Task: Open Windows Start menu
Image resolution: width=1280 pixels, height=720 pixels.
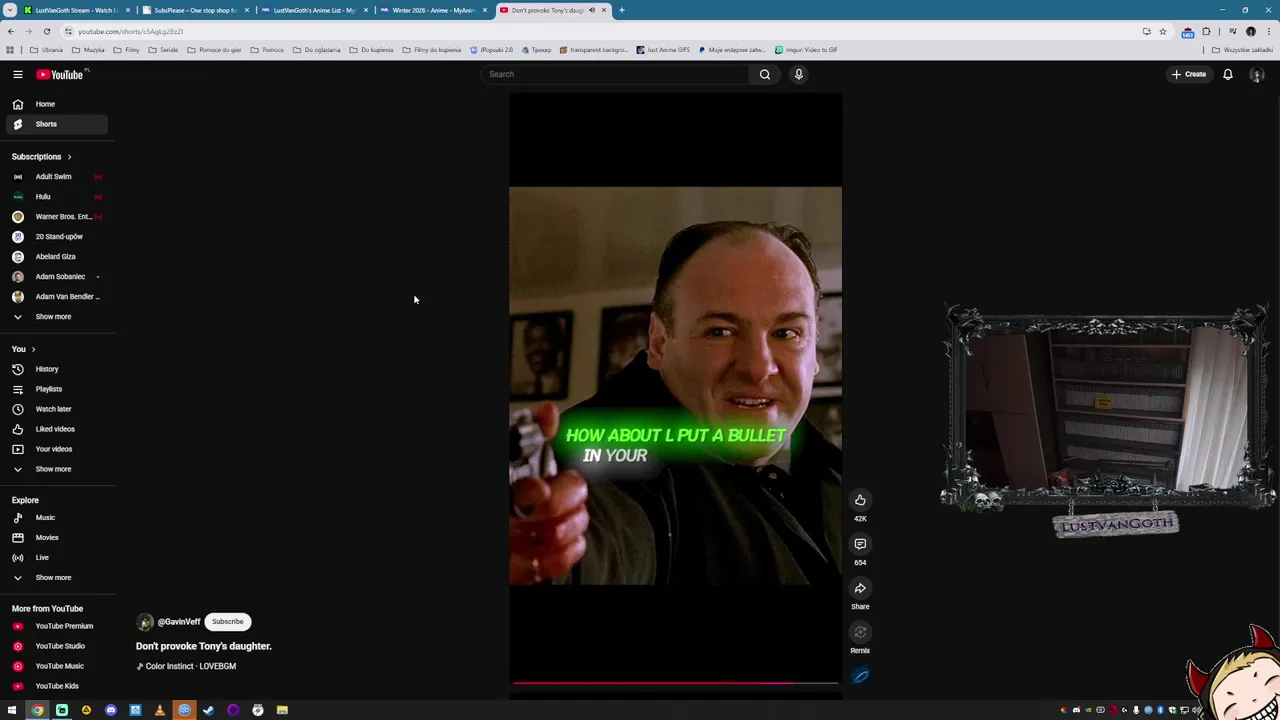Action: (x=12, y=710)
